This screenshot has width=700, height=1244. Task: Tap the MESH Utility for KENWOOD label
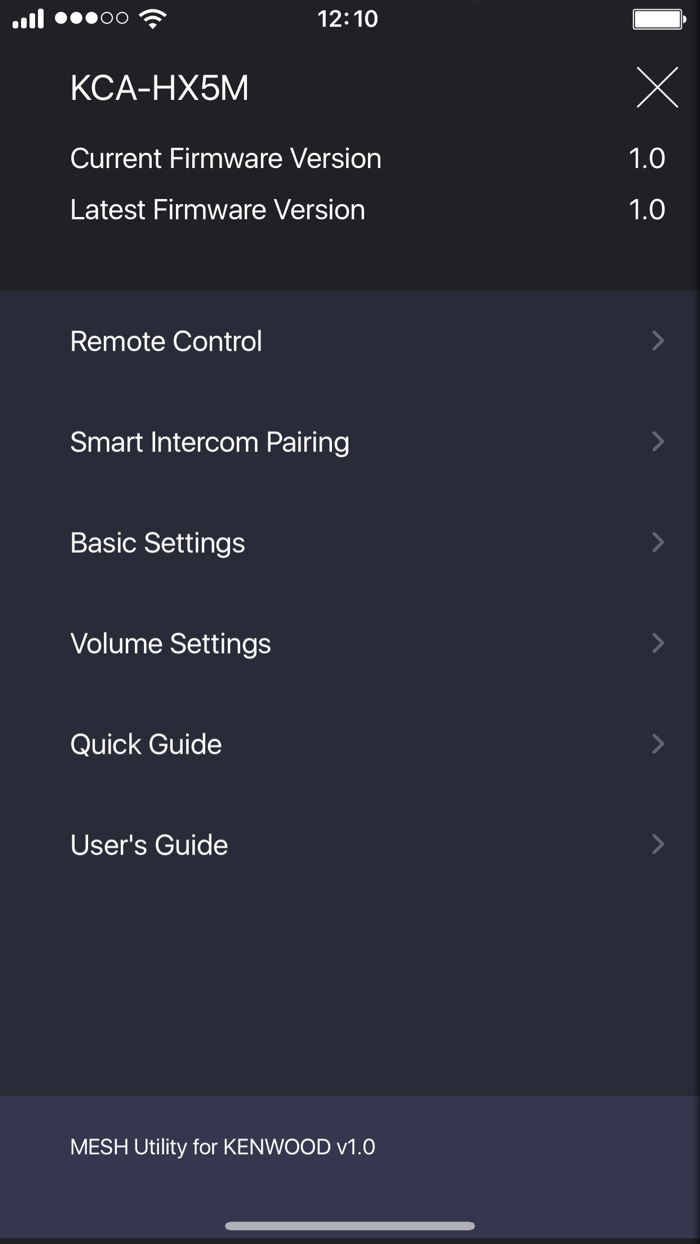coord(222,1147)
